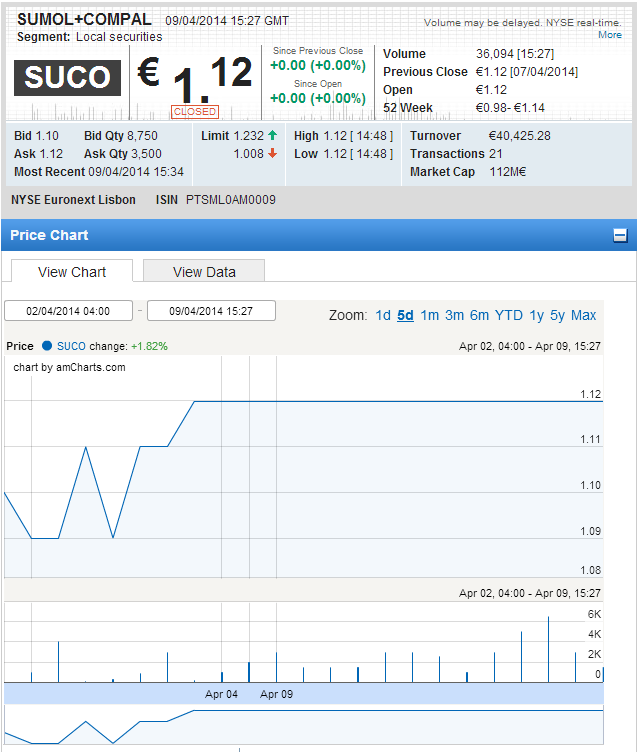642x752 pixels.
Task: Click the 52 Week range €0.98- €1.14
Action: [510, 107]
